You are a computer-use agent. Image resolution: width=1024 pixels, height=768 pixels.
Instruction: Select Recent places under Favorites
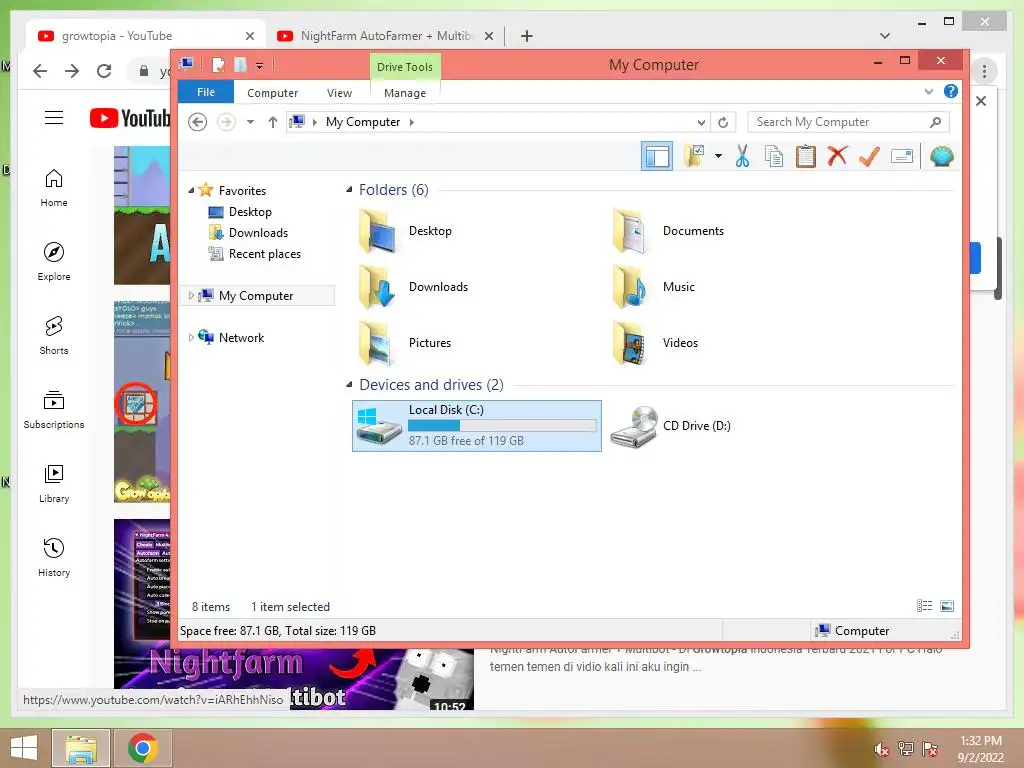(x=264, y=253)
